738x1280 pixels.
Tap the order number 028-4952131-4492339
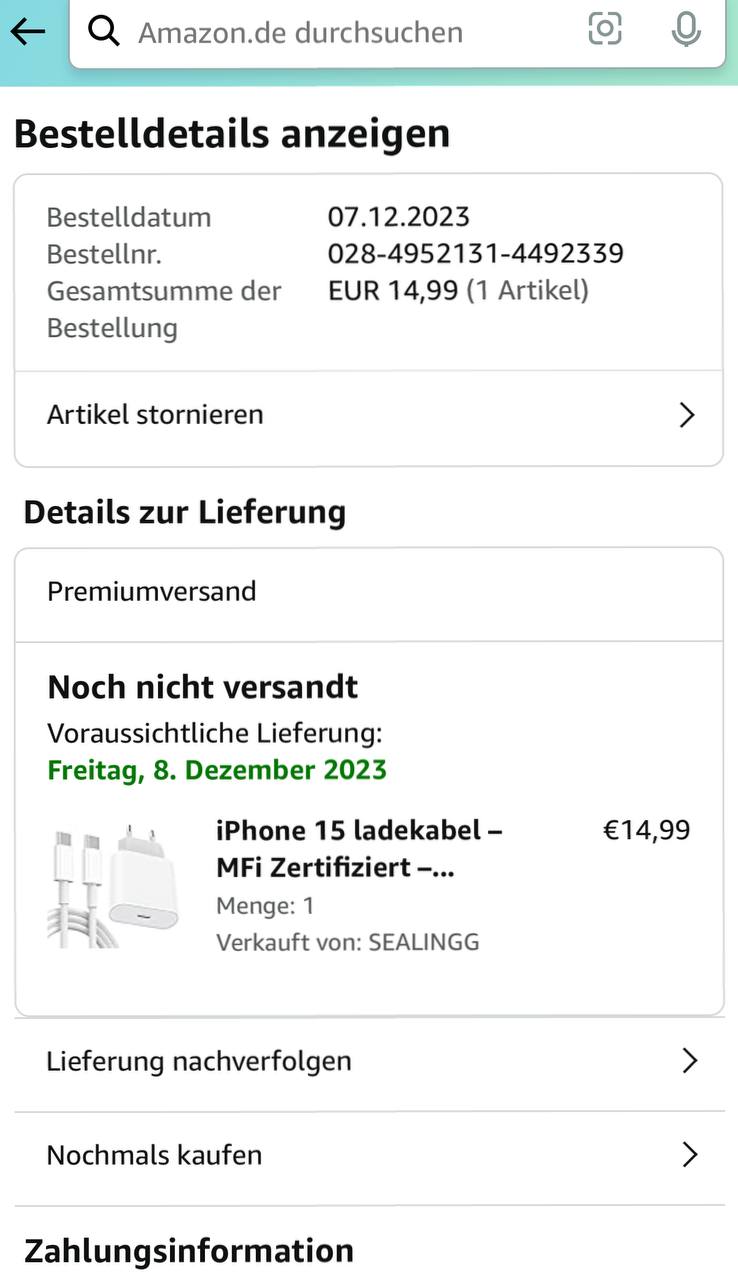click(476, 254)
